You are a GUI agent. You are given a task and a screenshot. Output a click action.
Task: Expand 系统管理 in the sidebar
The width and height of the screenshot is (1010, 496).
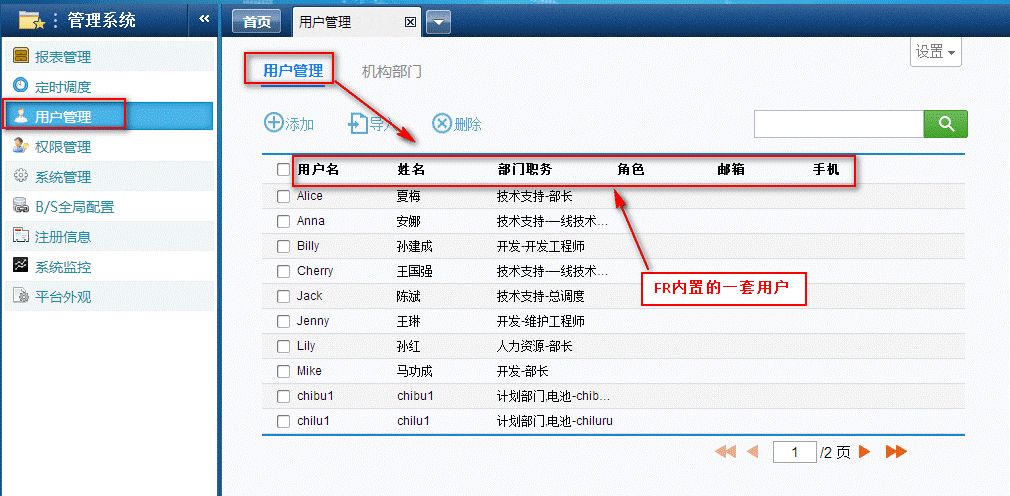click(x=62, y=177)
